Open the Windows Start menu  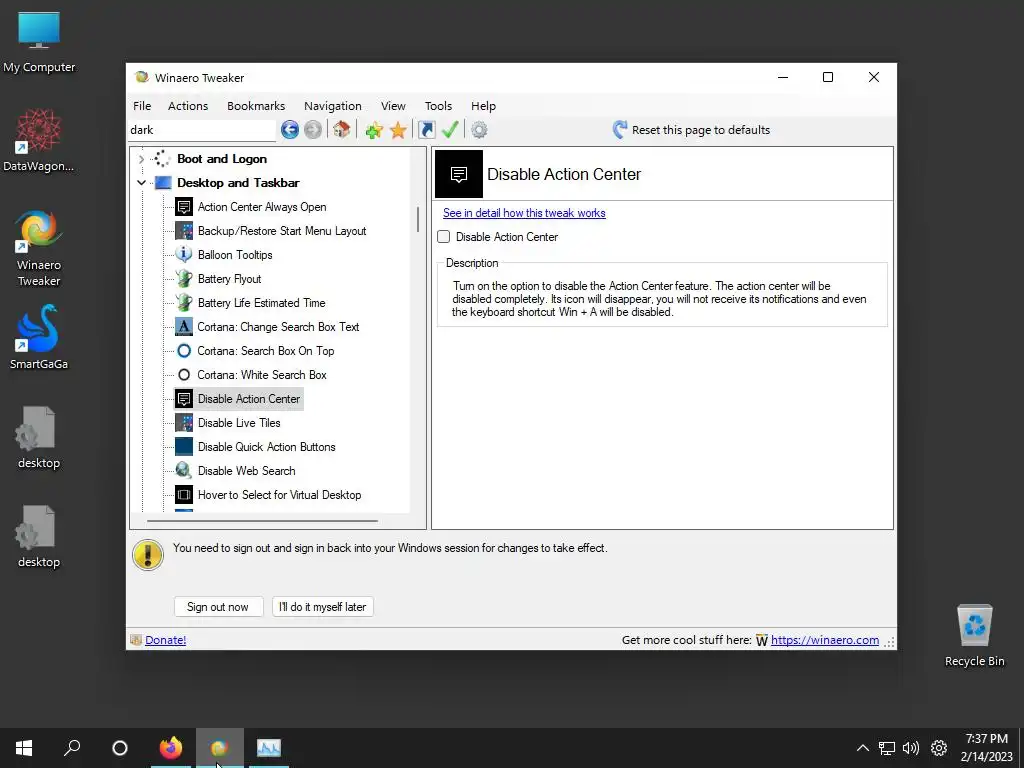click(24, 748)
